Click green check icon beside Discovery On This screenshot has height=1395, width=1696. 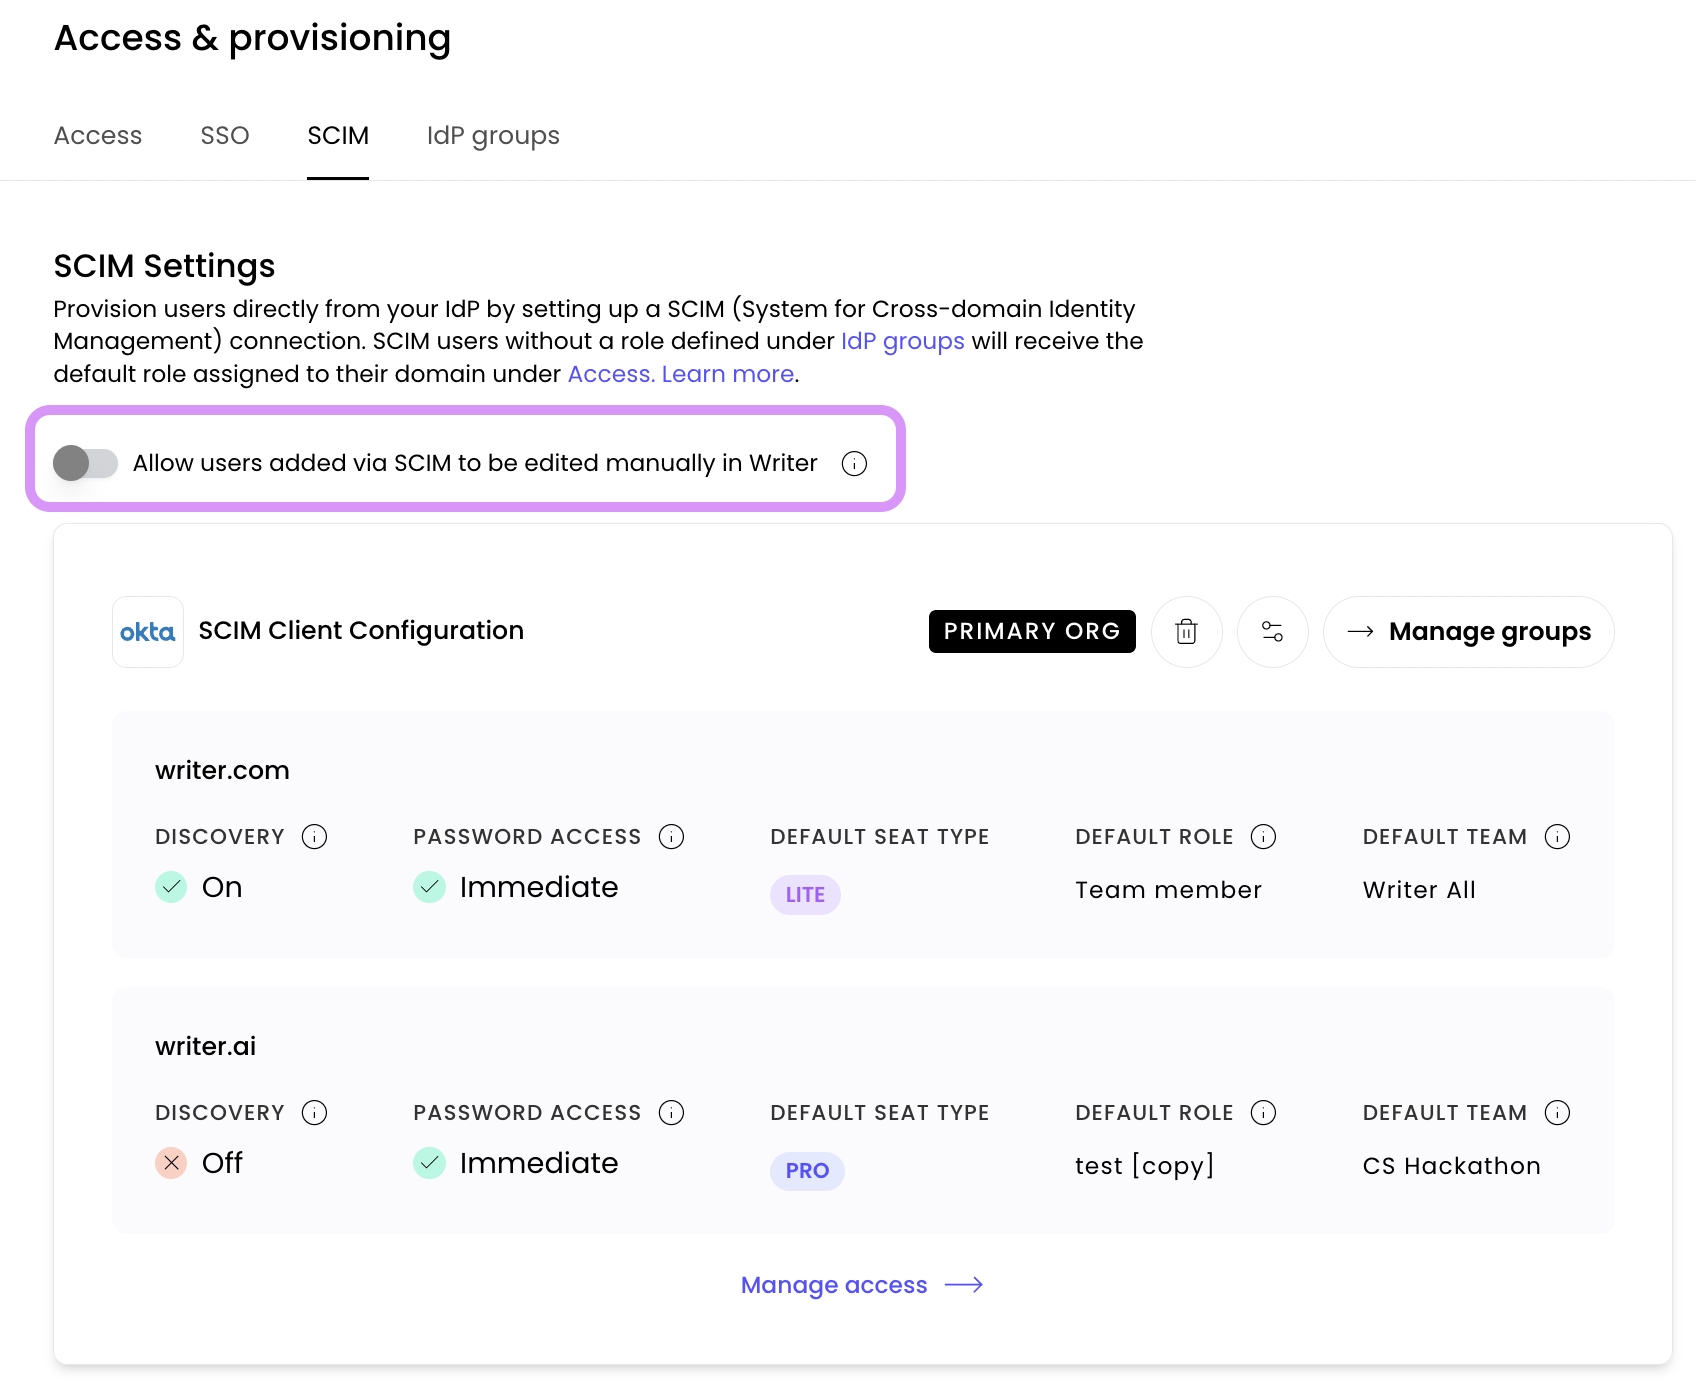pyautogui.click(x=171, y=887)
